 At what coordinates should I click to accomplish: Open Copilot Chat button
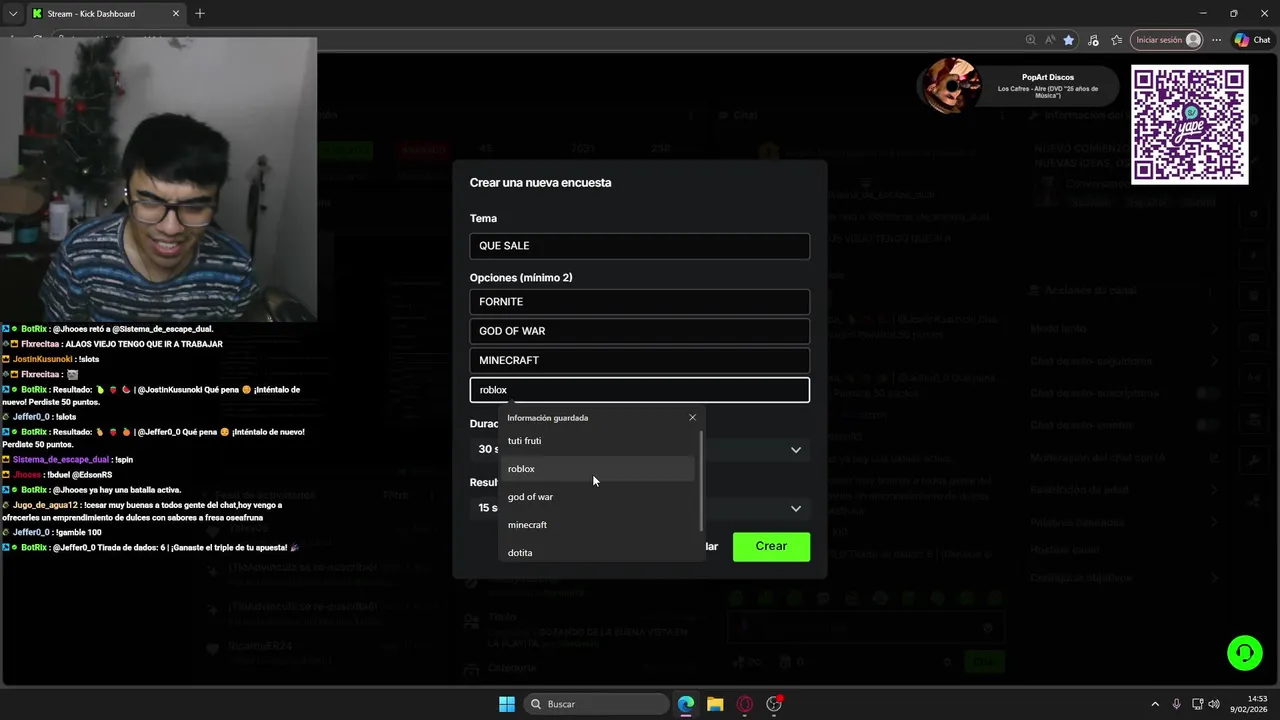pyautogui.click(x=1252, y=40)
